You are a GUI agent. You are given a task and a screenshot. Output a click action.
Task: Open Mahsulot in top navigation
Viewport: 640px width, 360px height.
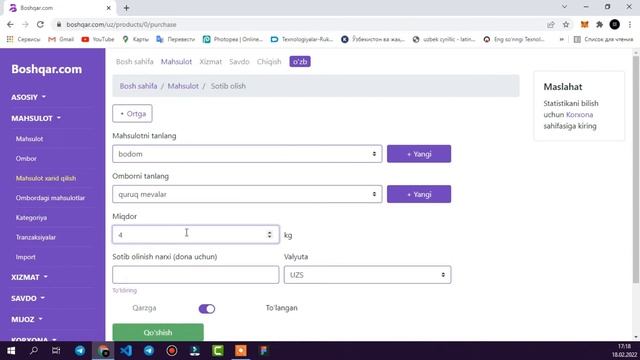click(176, 62)
